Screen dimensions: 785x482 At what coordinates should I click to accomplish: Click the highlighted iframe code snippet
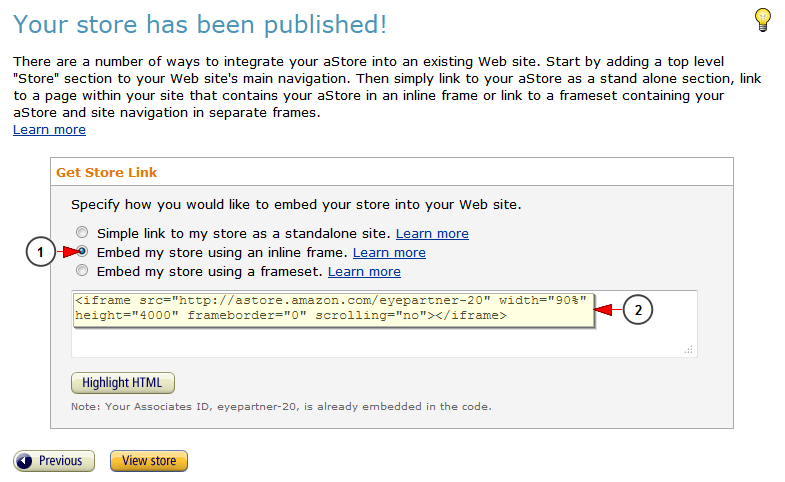[333, 310]
